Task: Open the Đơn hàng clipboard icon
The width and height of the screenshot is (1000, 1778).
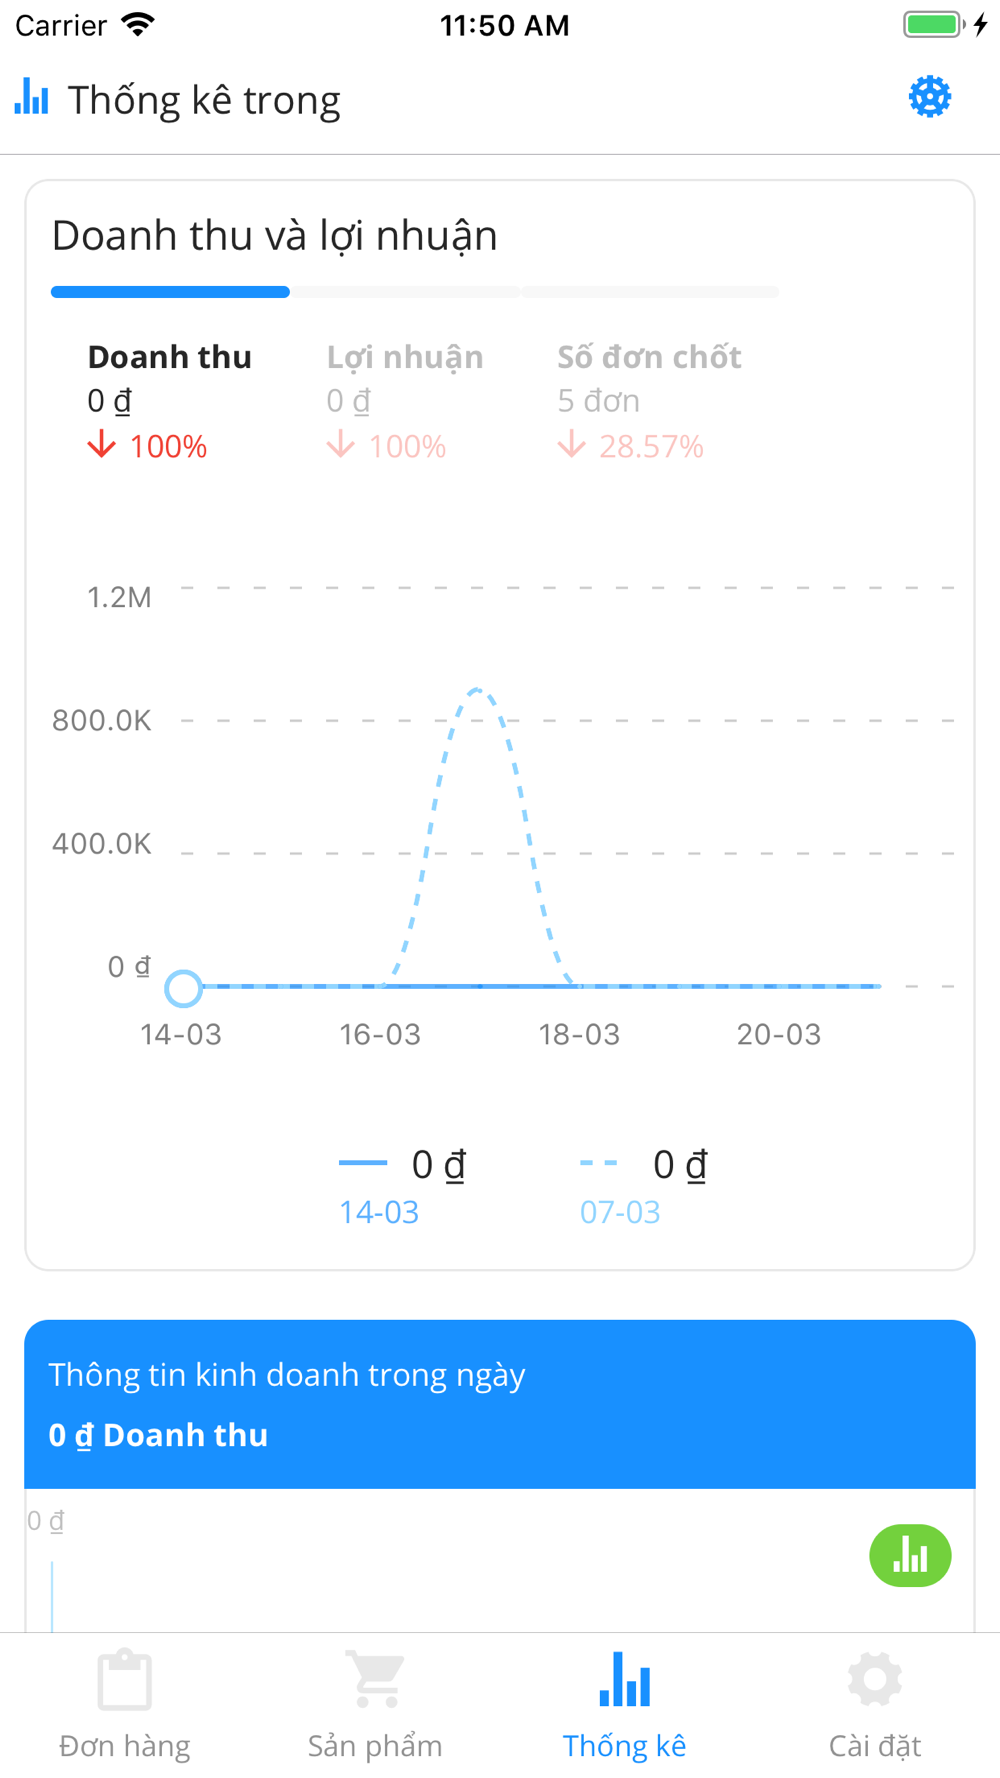Action: pyautogui.click(x=125, y=1680)
